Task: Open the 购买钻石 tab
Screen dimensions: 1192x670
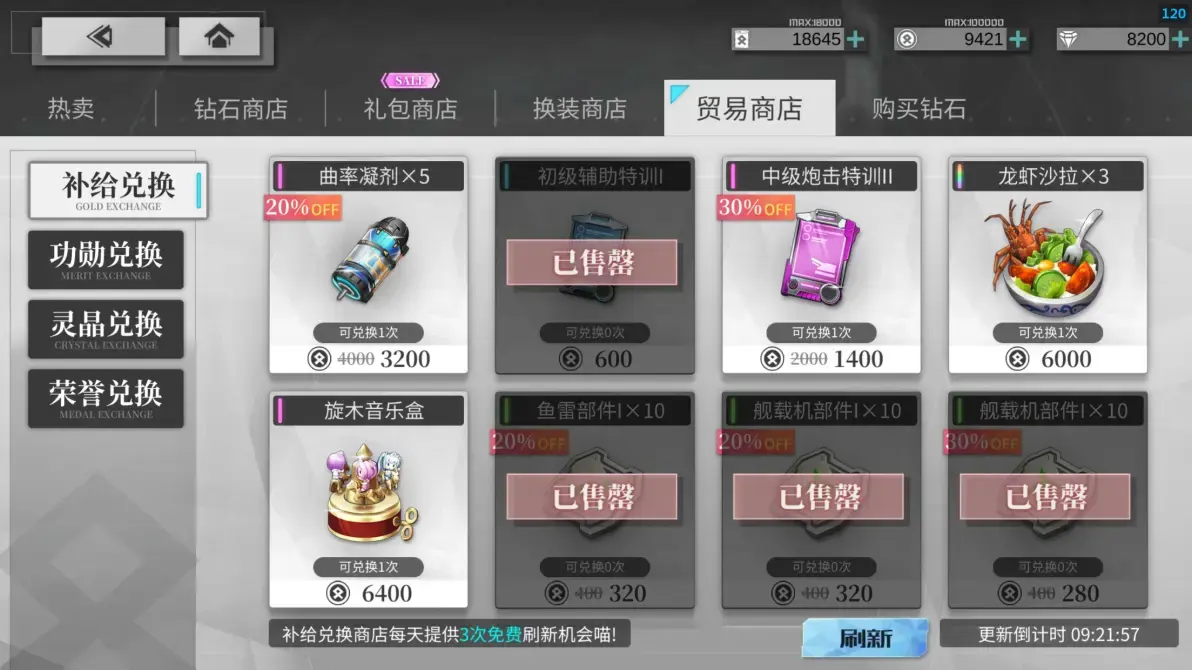Action: tap(919, 109)
